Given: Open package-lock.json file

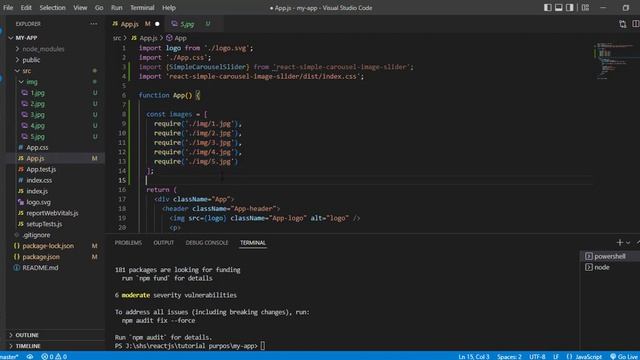Looking at the screenshot, I should coord(48,246).
